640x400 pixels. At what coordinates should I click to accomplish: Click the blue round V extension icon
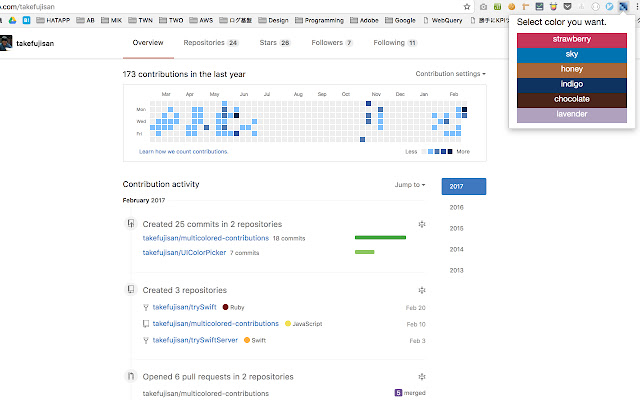click(x=609, y=7)
